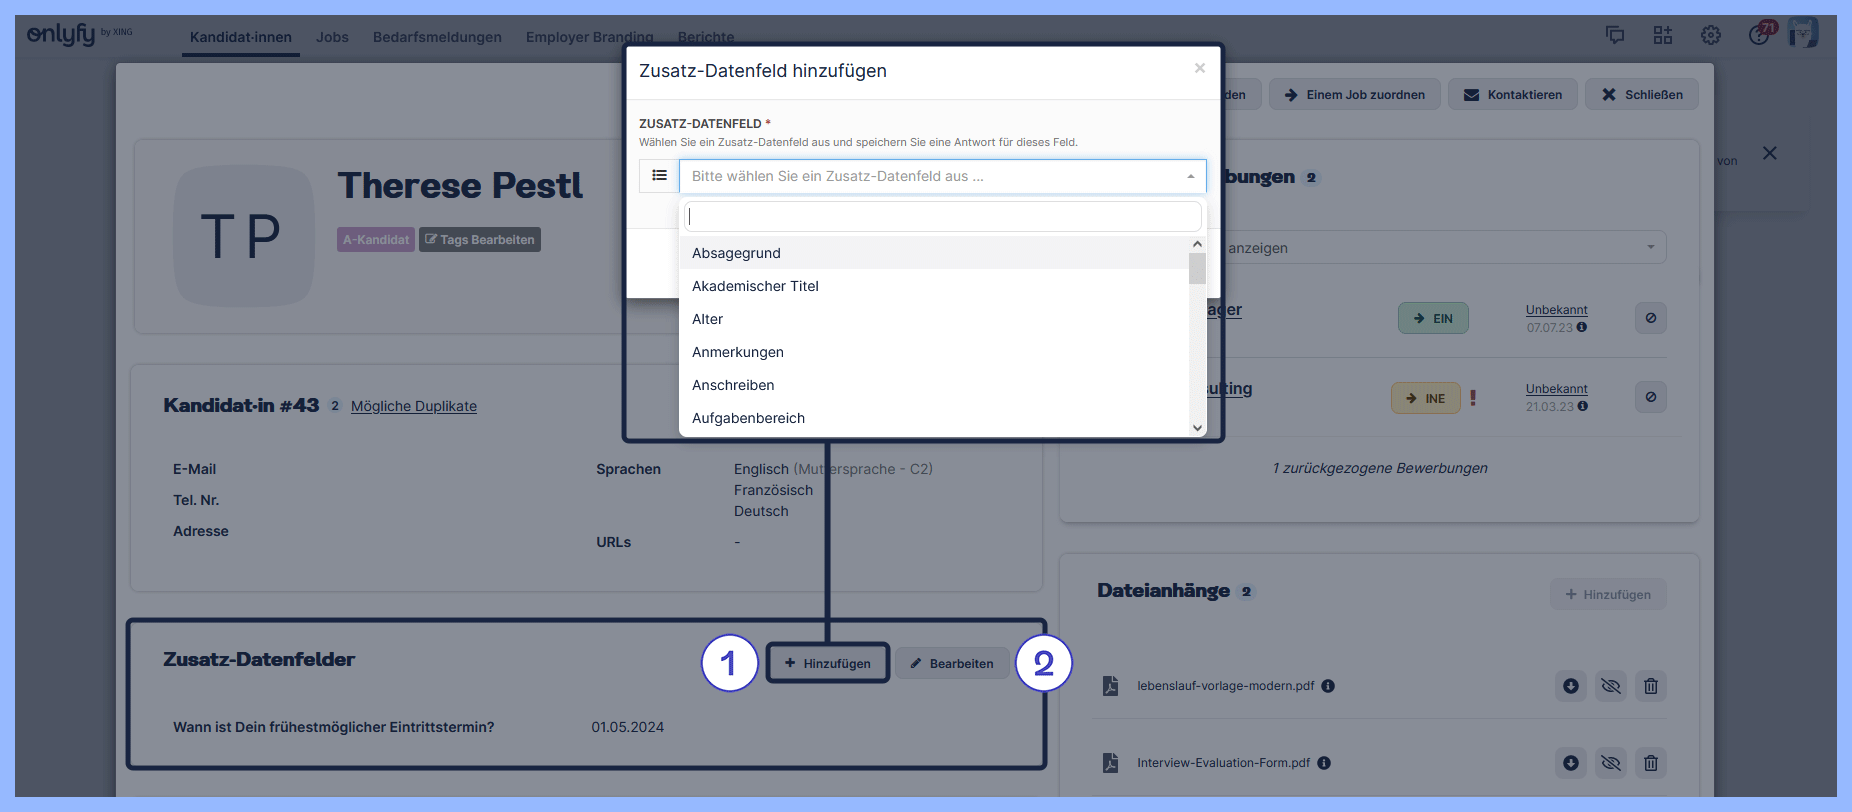Viewport: 1852px width, 812px height.
Task: Click the settings gear icon in header
Action: click(1711, 35)
